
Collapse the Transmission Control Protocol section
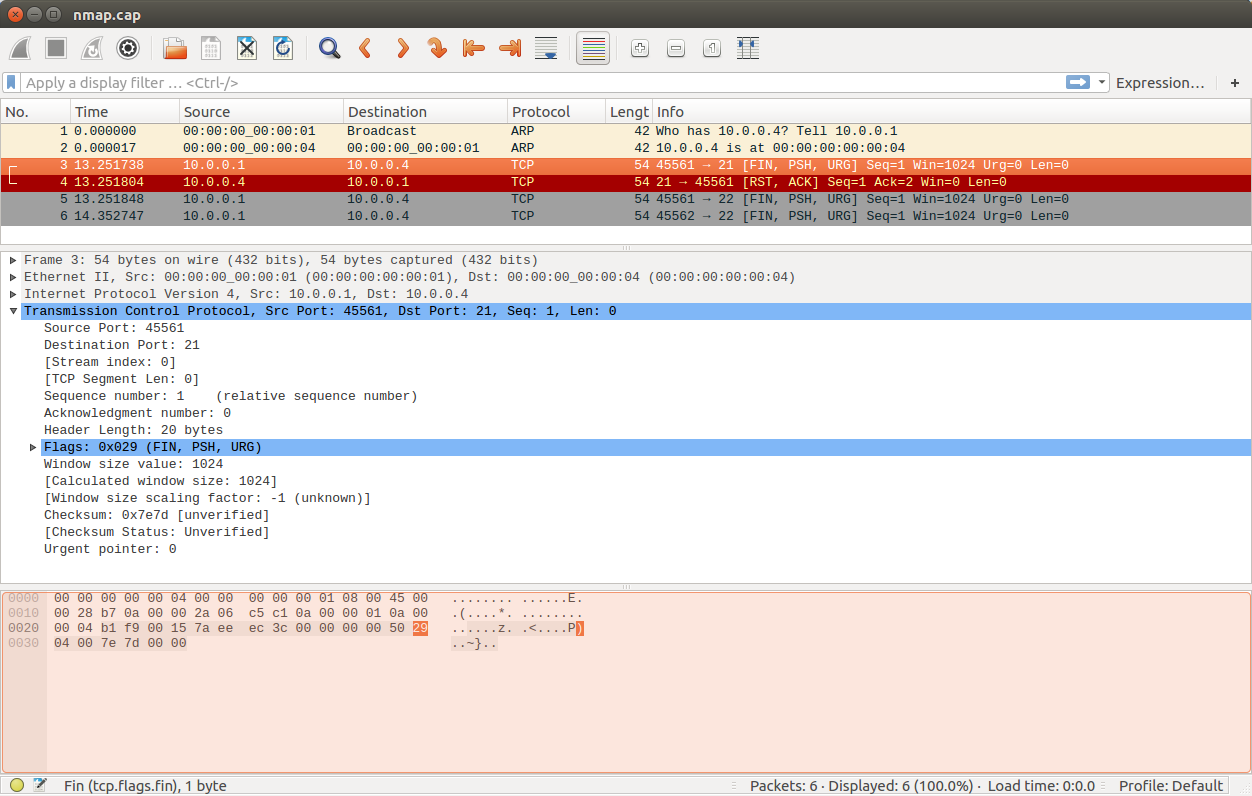13,311
